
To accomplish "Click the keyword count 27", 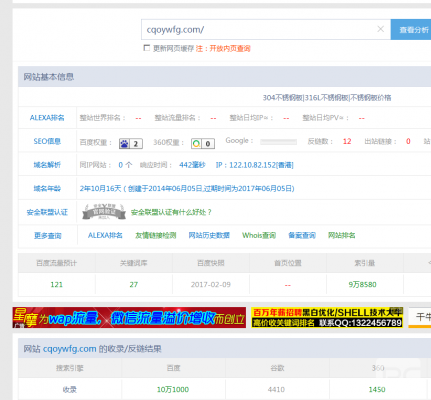I will [134, 284].
